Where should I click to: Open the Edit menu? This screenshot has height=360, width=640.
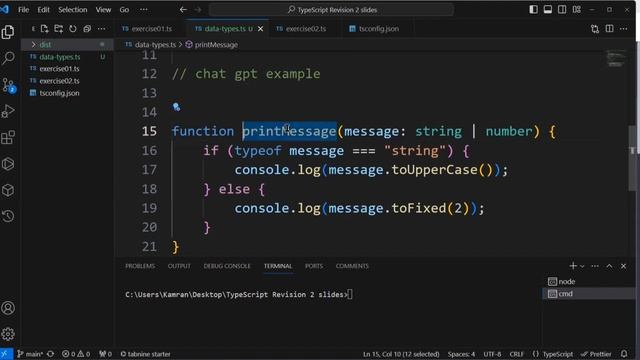(43, 9)
